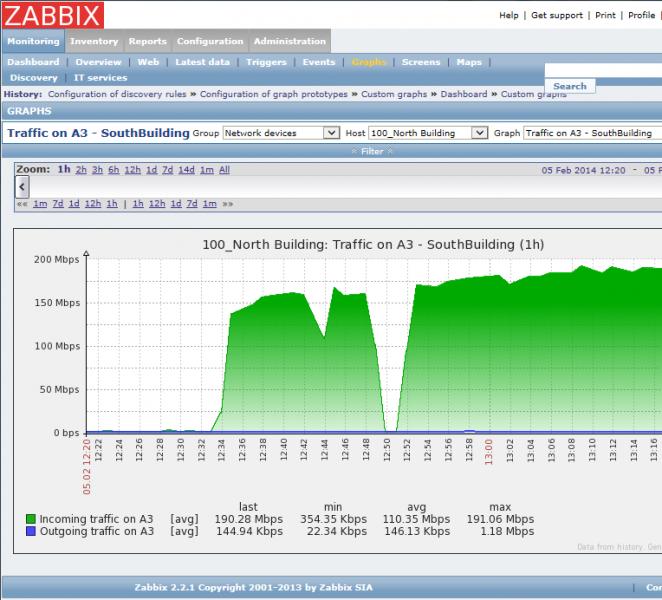Viewport: 662px width, 600px height.
Task: Open Triggers in the Monitoring submenu
Action: click(x=266, y=62)
